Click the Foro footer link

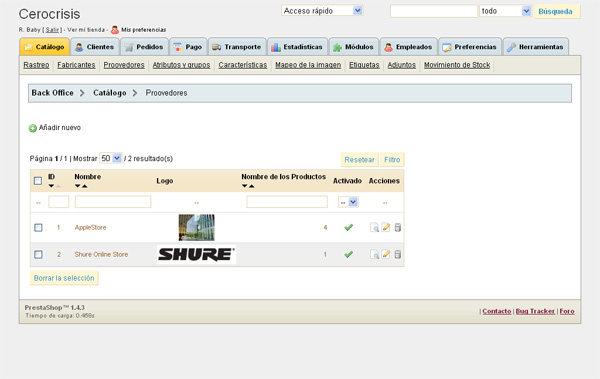(567, 311)
